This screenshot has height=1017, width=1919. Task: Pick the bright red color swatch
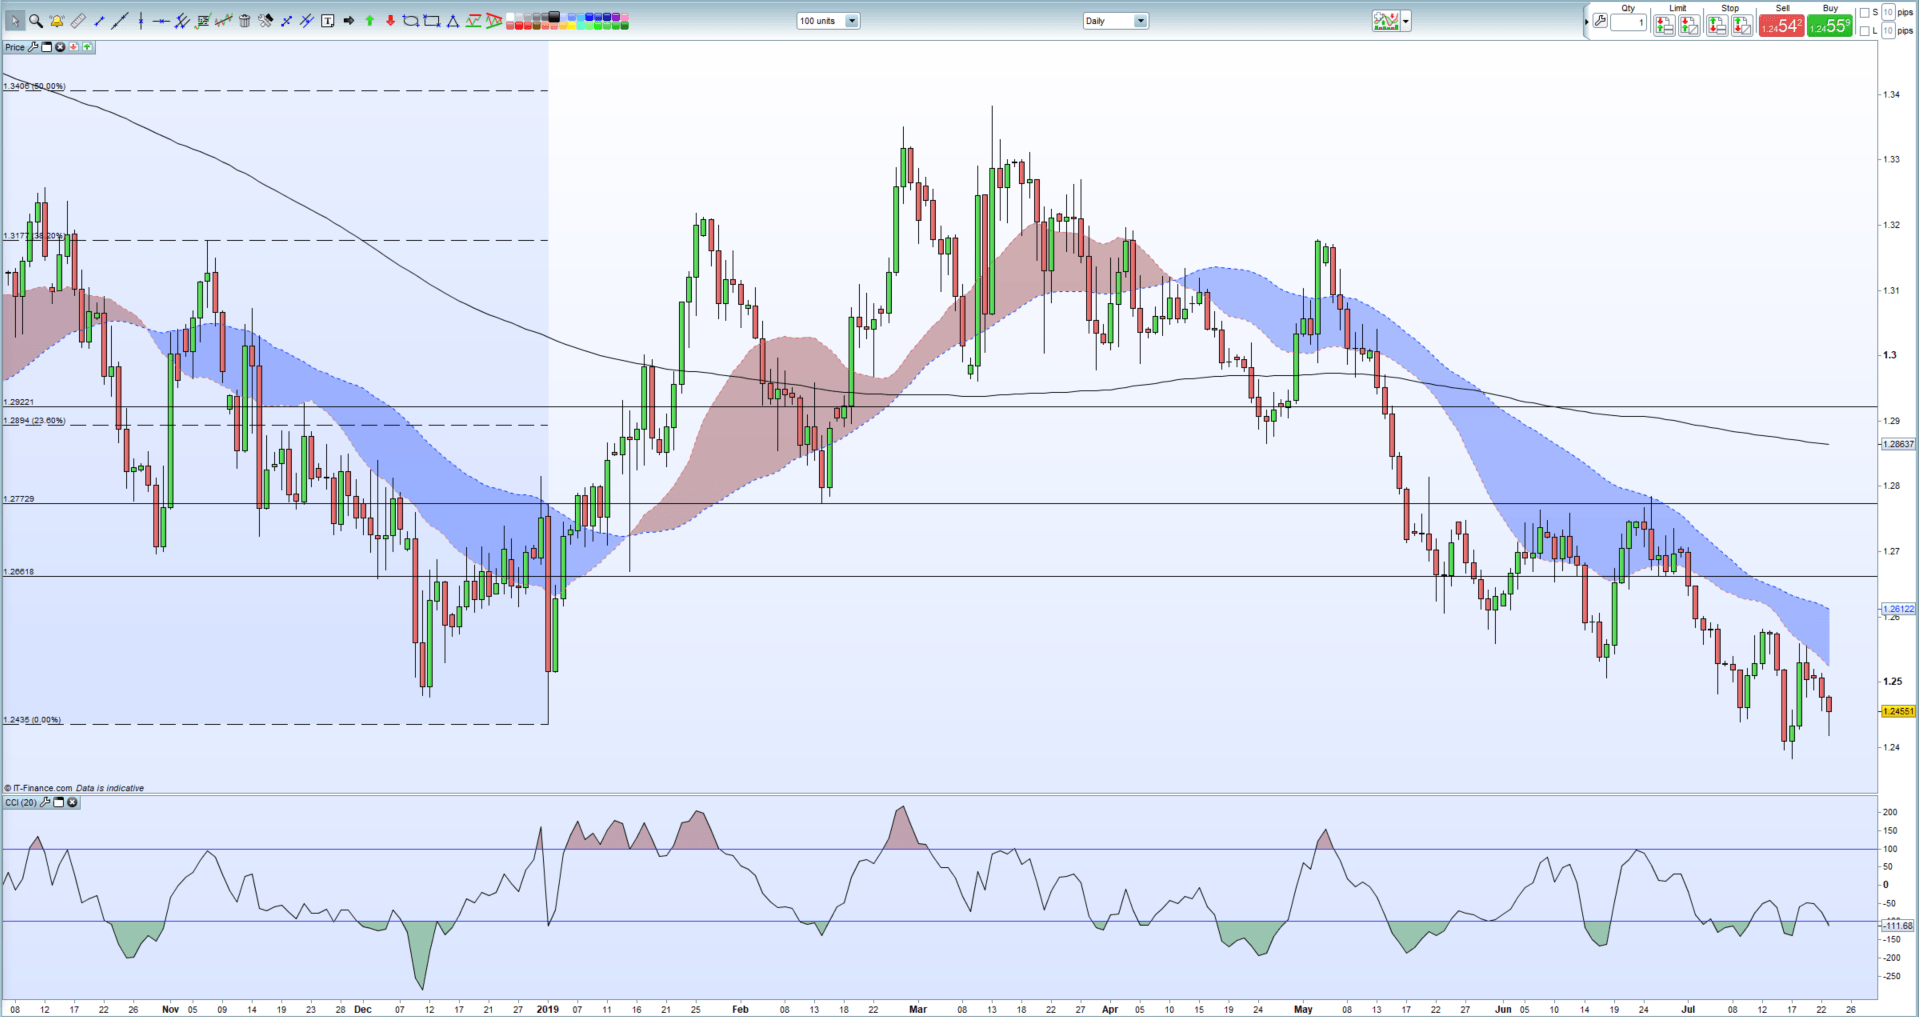pos(519,26)
